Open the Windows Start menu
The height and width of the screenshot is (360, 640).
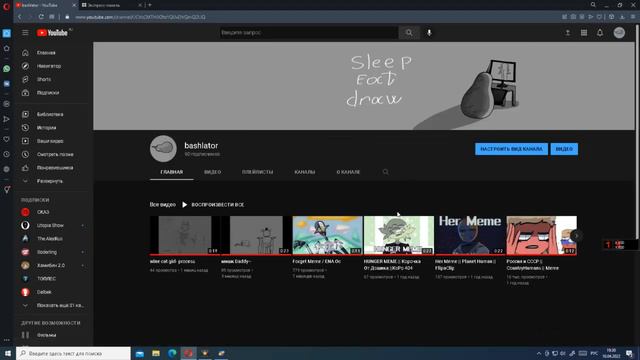[x=8, y=353]
